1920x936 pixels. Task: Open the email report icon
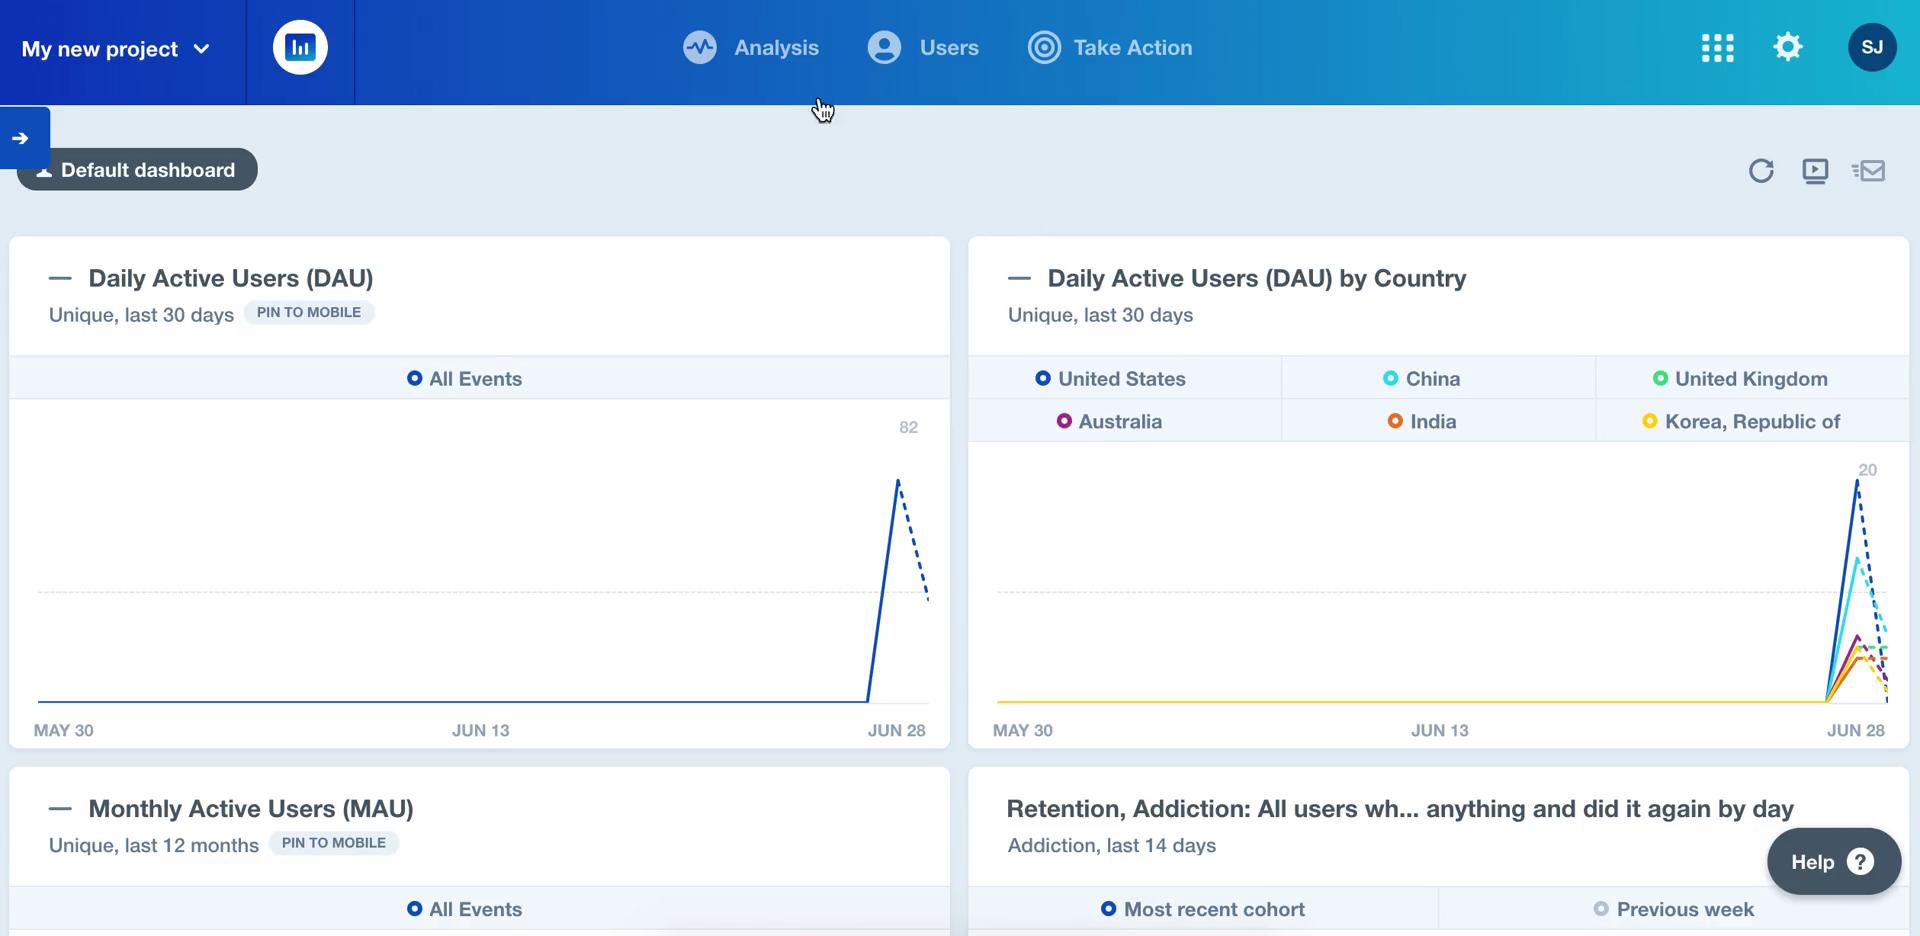[1868, 171]
